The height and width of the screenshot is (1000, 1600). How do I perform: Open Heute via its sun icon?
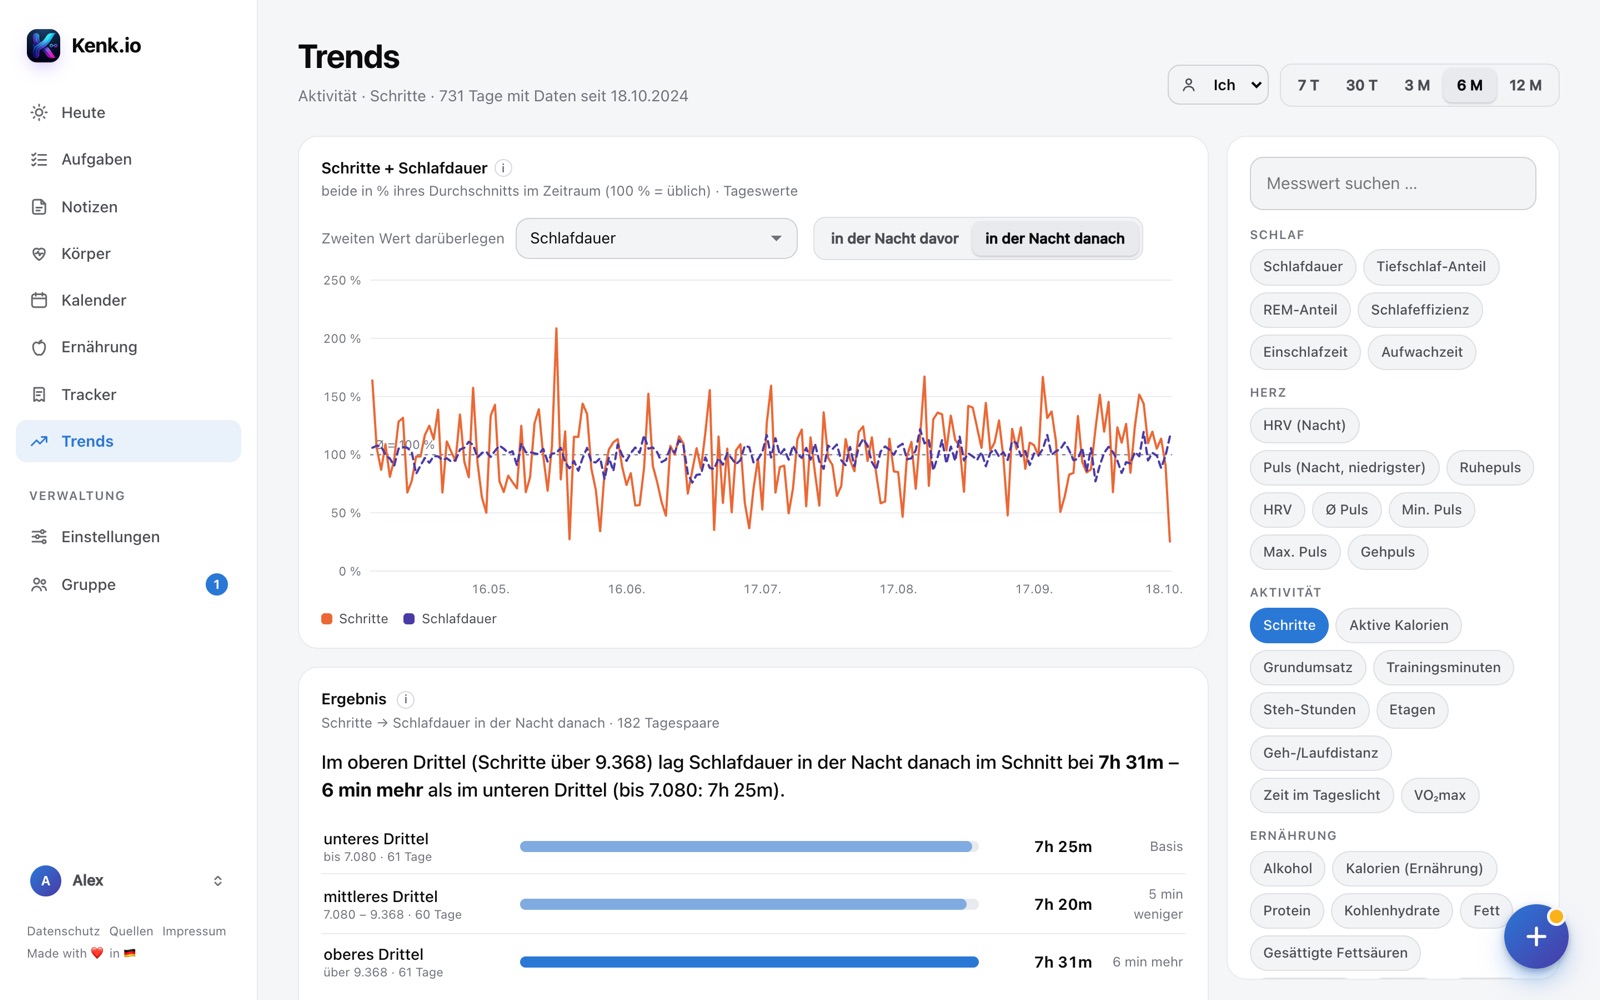(x=39, y=112)
